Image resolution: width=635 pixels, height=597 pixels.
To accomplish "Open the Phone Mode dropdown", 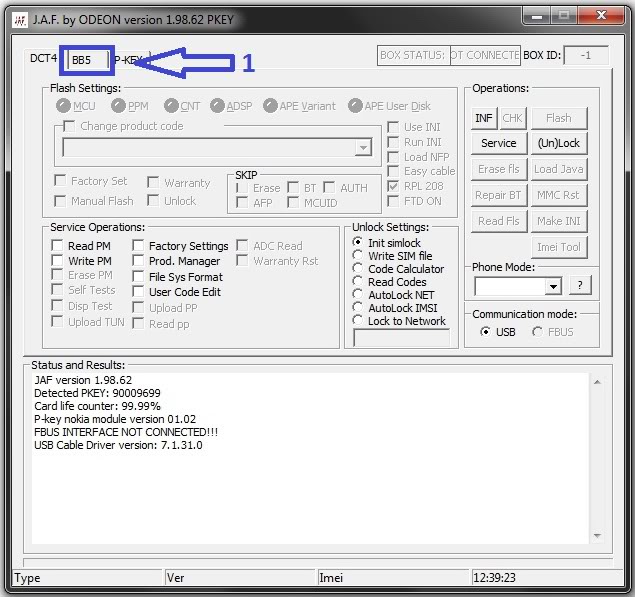I will (553, 286).
